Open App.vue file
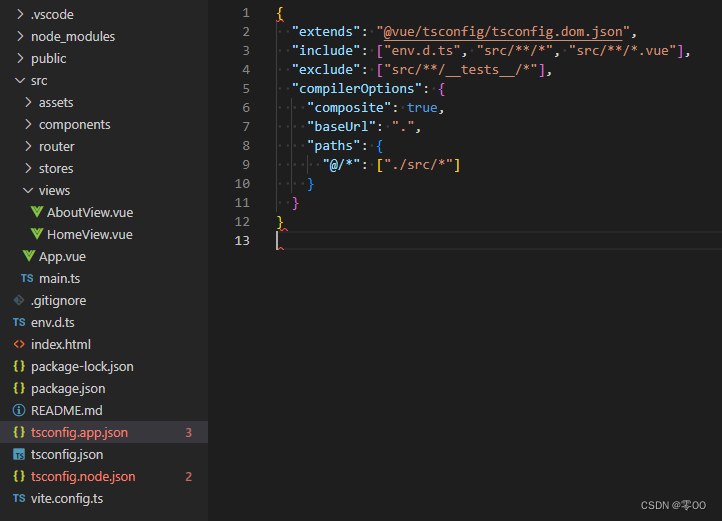This screenshot has height=521, width=722. pyautogui.click(x=62, y=257)
